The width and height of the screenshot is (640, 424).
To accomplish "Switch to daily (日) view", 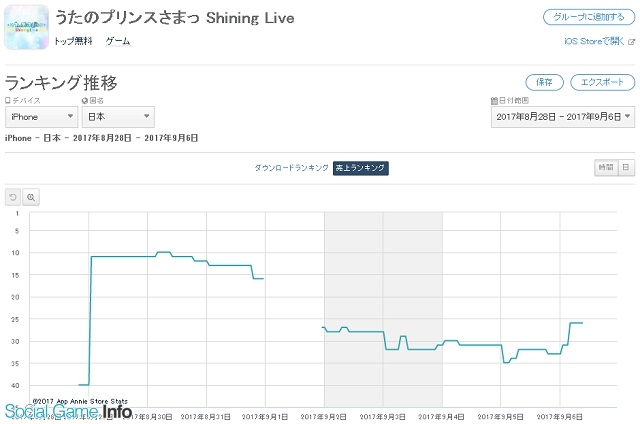I will tap(626, 167).
